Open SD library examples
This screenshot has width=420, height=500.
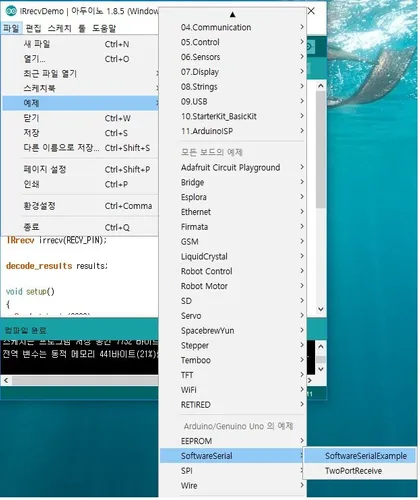233,301
